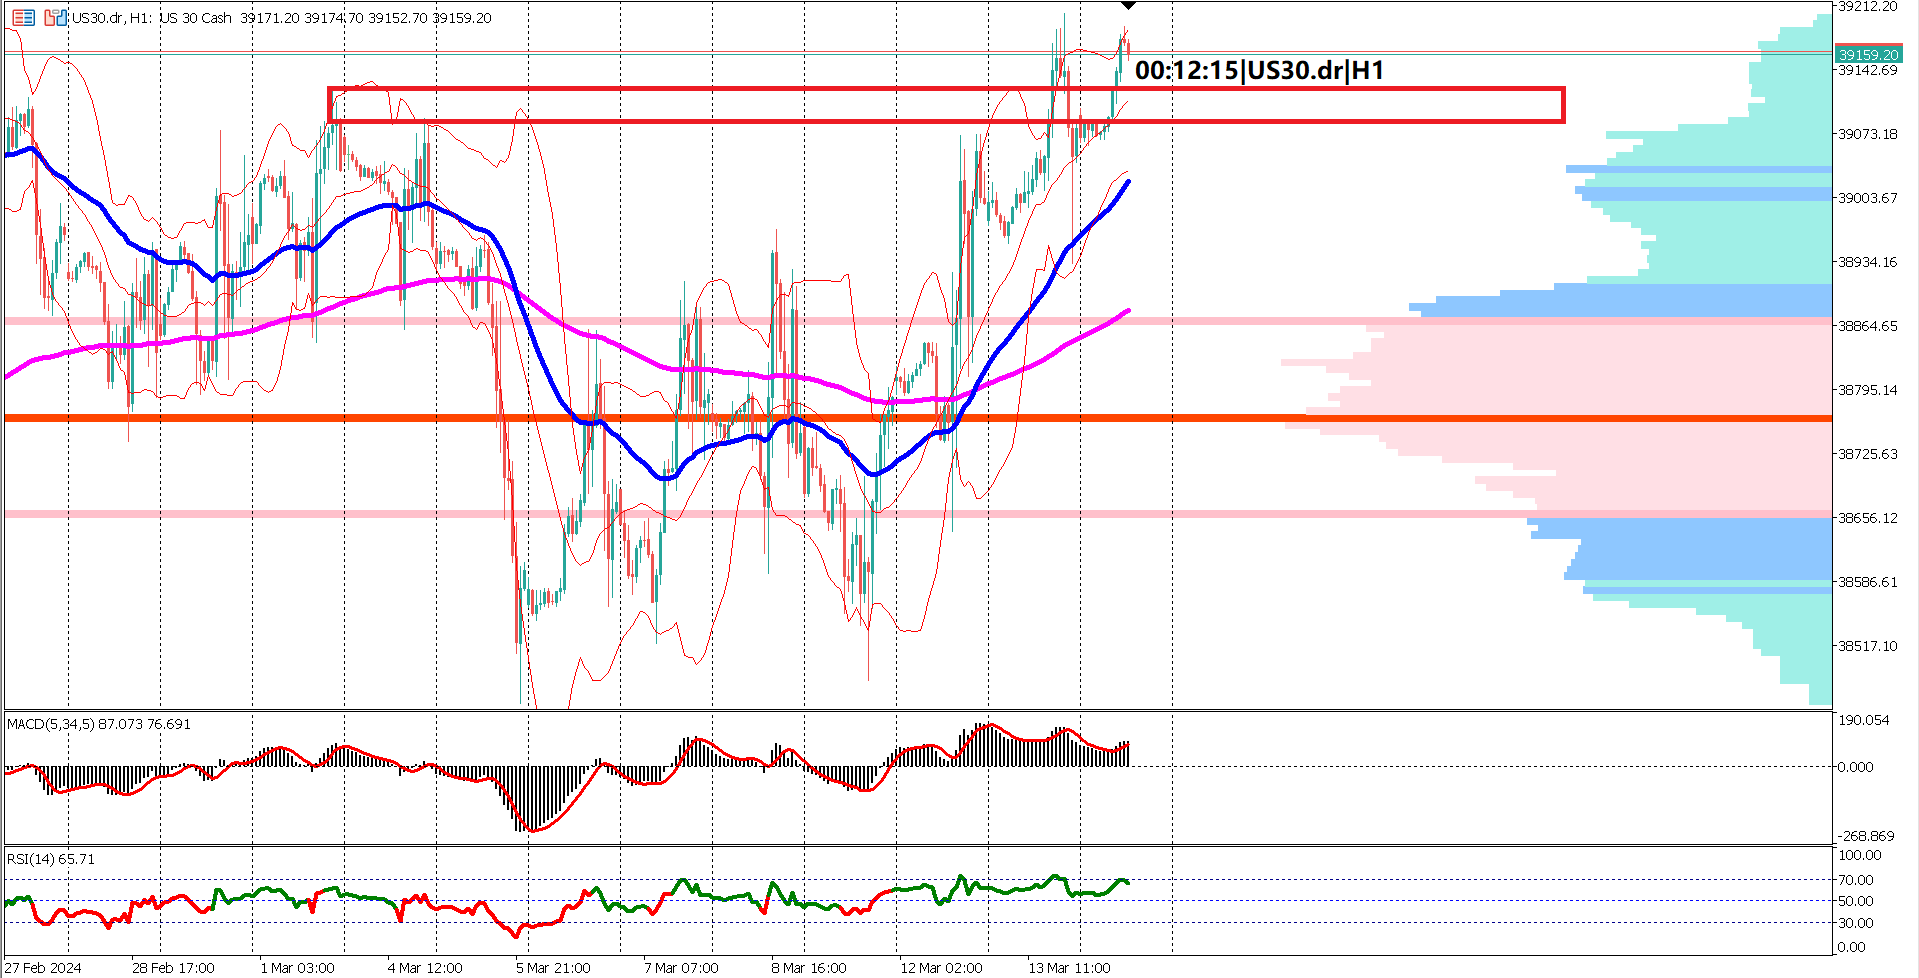The image size is (1919, 978).
Task: Click the black arrow marker above the latest candle
Action: pyautogui.click(x=1128, y=6)
